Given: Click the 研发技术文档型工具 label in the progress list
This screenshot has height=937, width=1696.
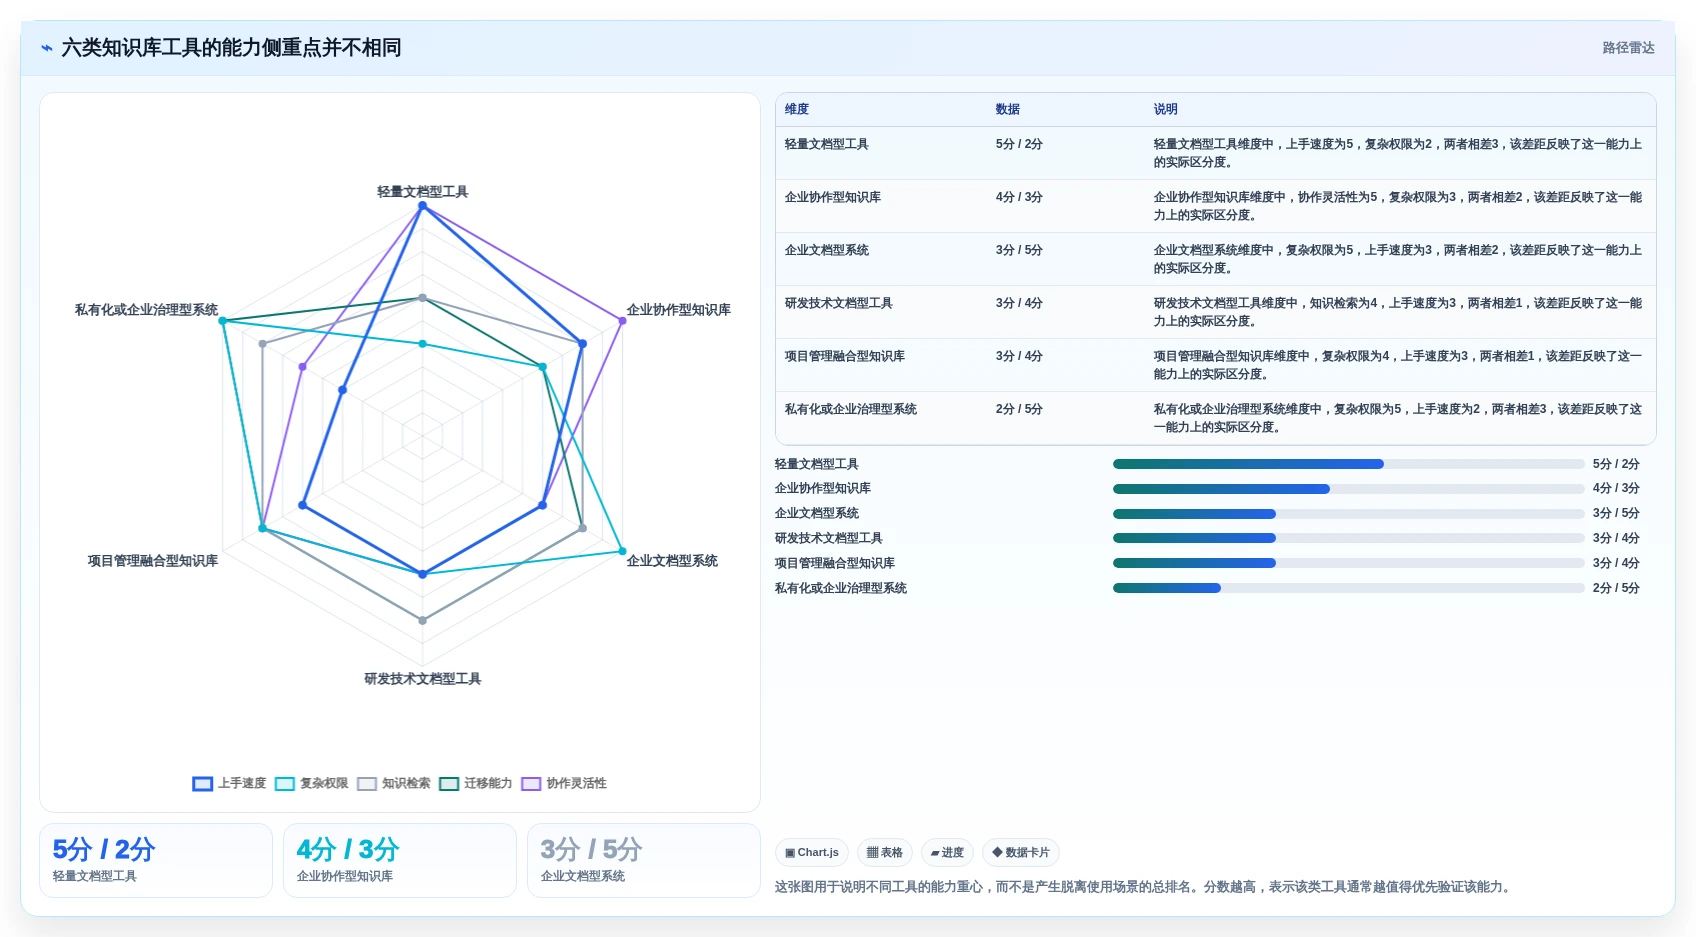Looking at the screenshot, I should tap(829, 538).
